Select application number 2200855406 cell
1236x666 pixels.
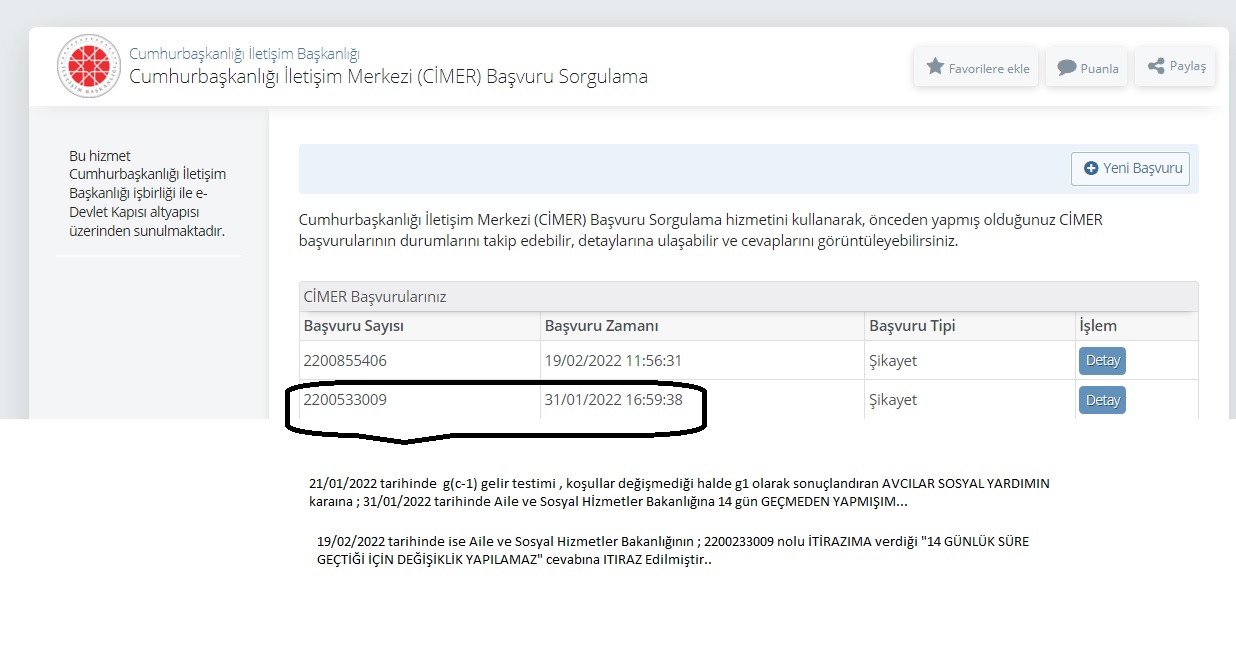345,361
